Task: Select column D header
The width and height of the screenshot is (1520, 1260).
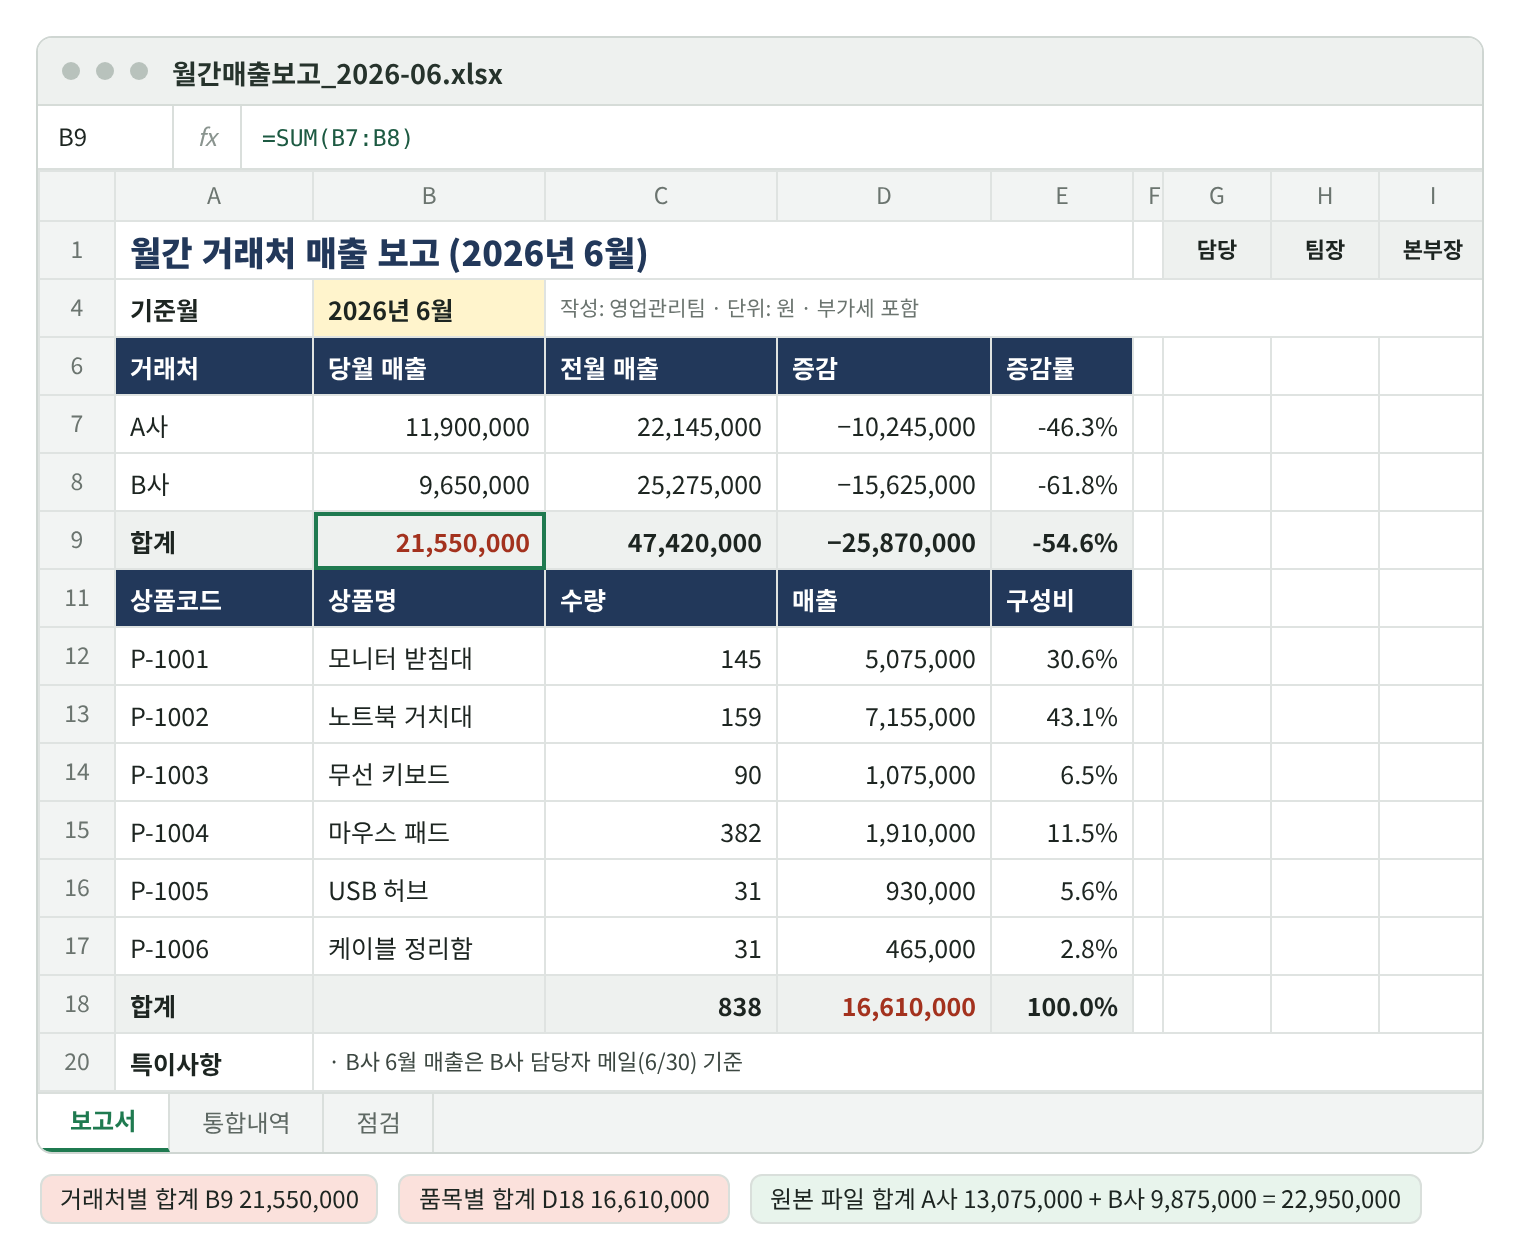Action: (884, 196)
